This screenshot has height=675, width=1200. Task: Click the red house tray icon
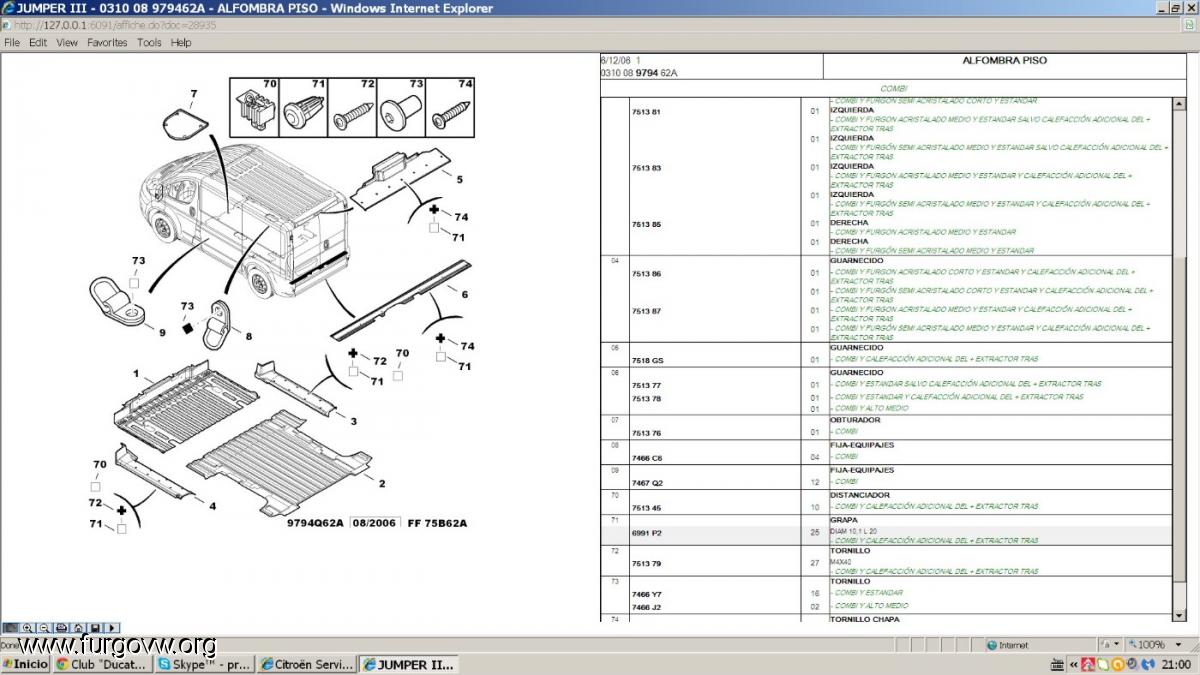[x=1088, y=664]
